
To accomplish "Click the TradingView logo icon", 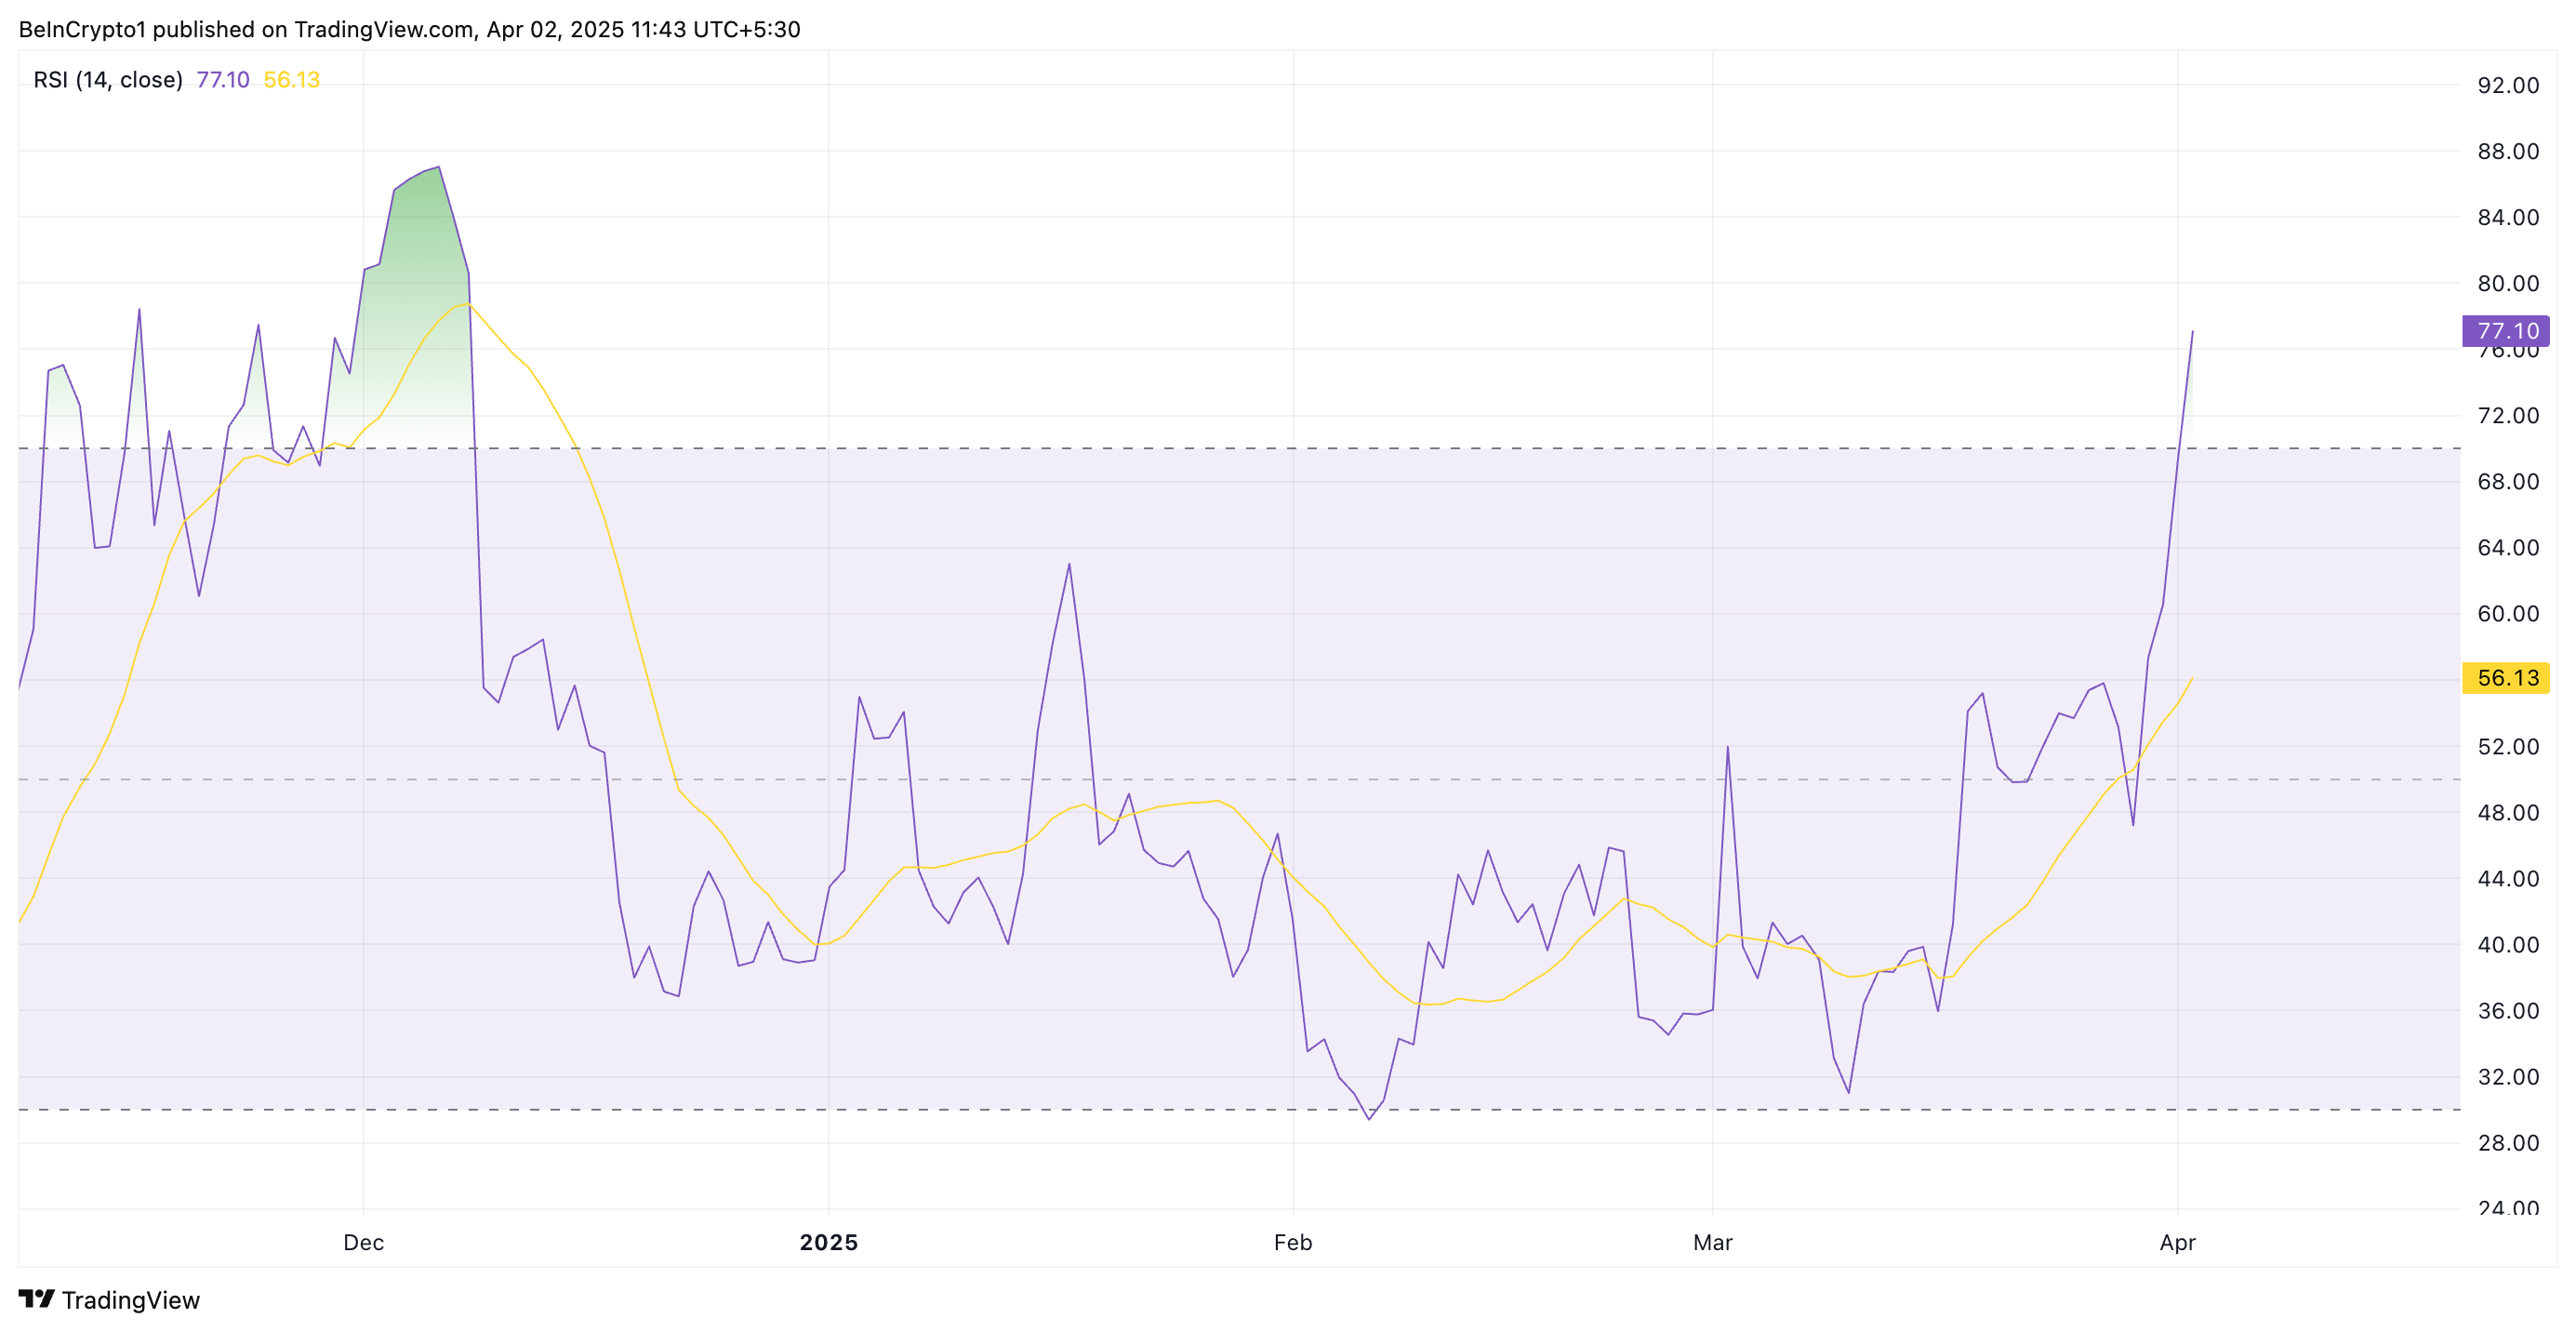I will [x=37, y=1298].
